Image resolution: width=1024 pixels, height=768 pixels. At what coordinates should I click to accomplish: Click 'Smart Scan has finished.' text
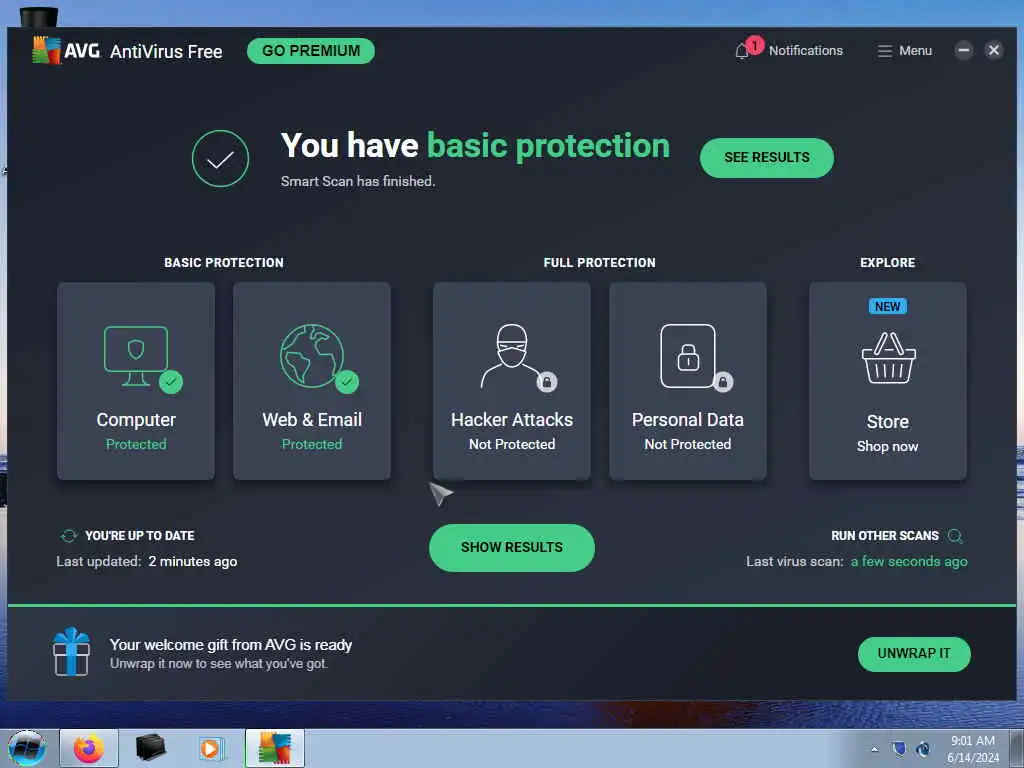(x=358, y=182)
